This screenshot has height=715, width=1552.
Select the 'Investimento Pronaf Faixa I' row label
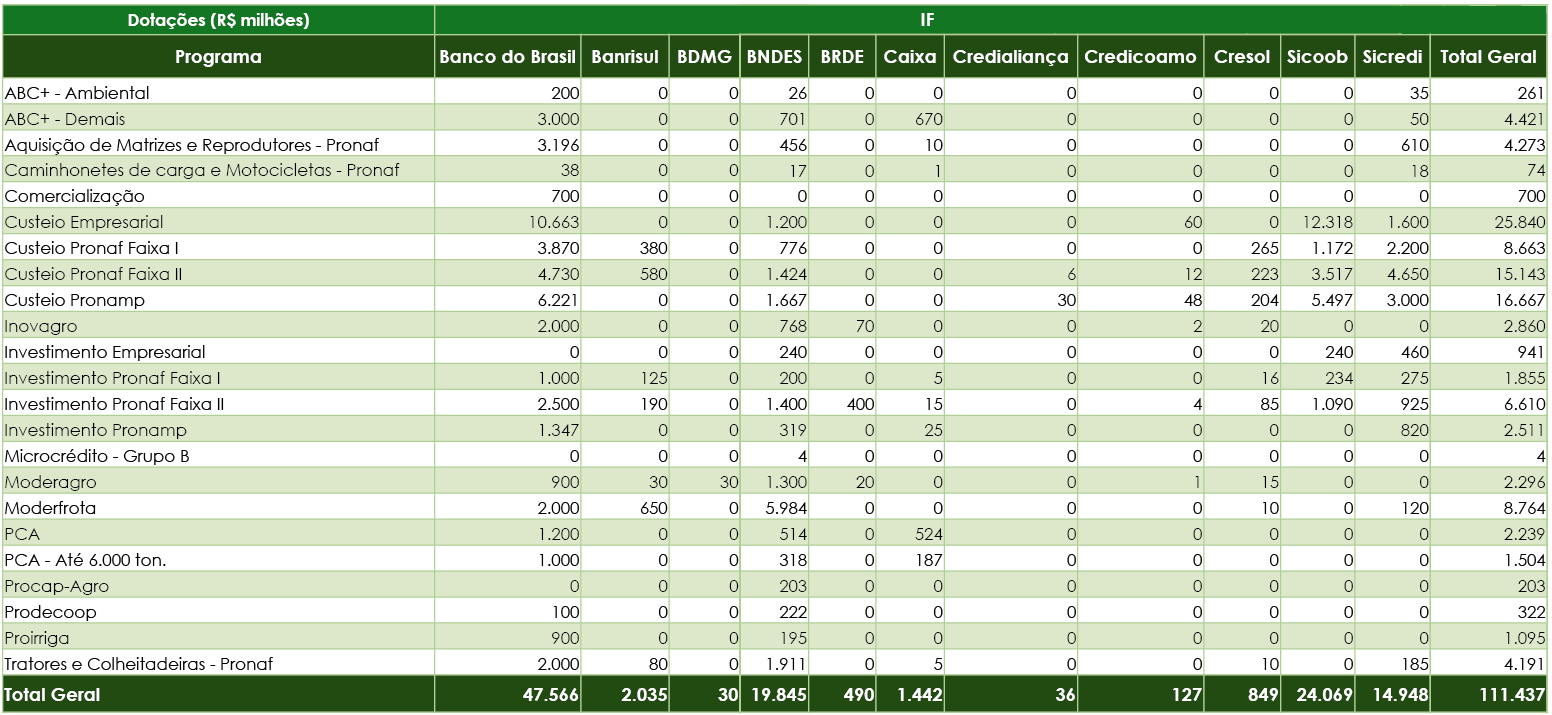[113, 378]
